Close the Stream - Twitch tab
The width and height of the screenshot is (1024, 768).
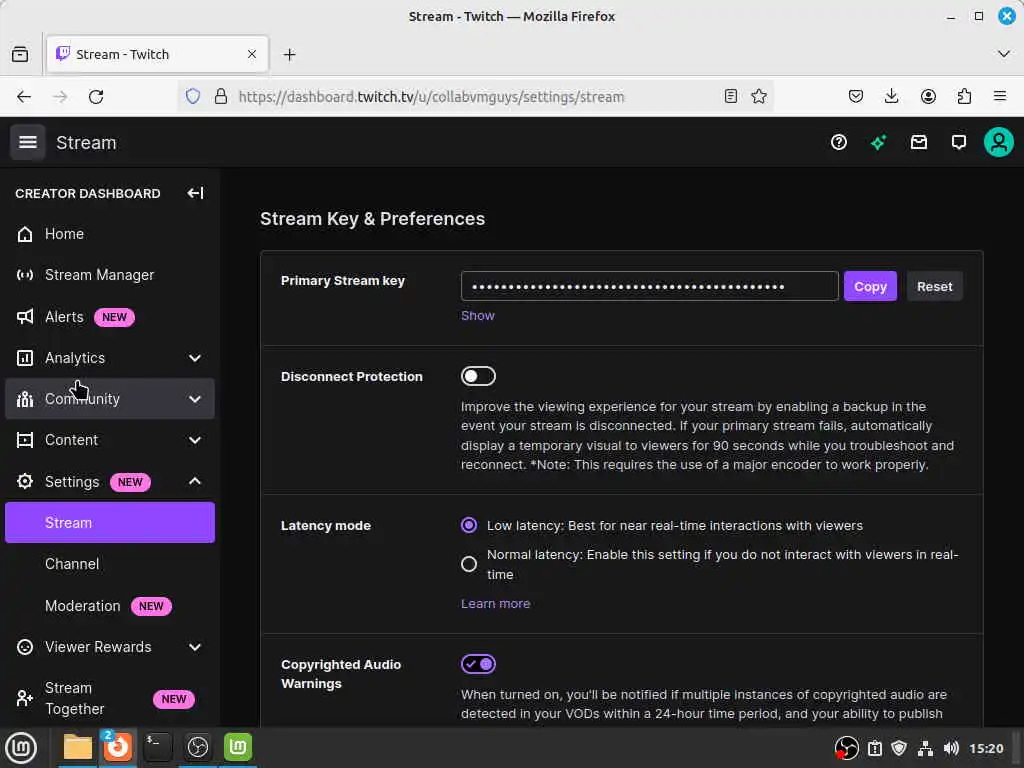251,54
